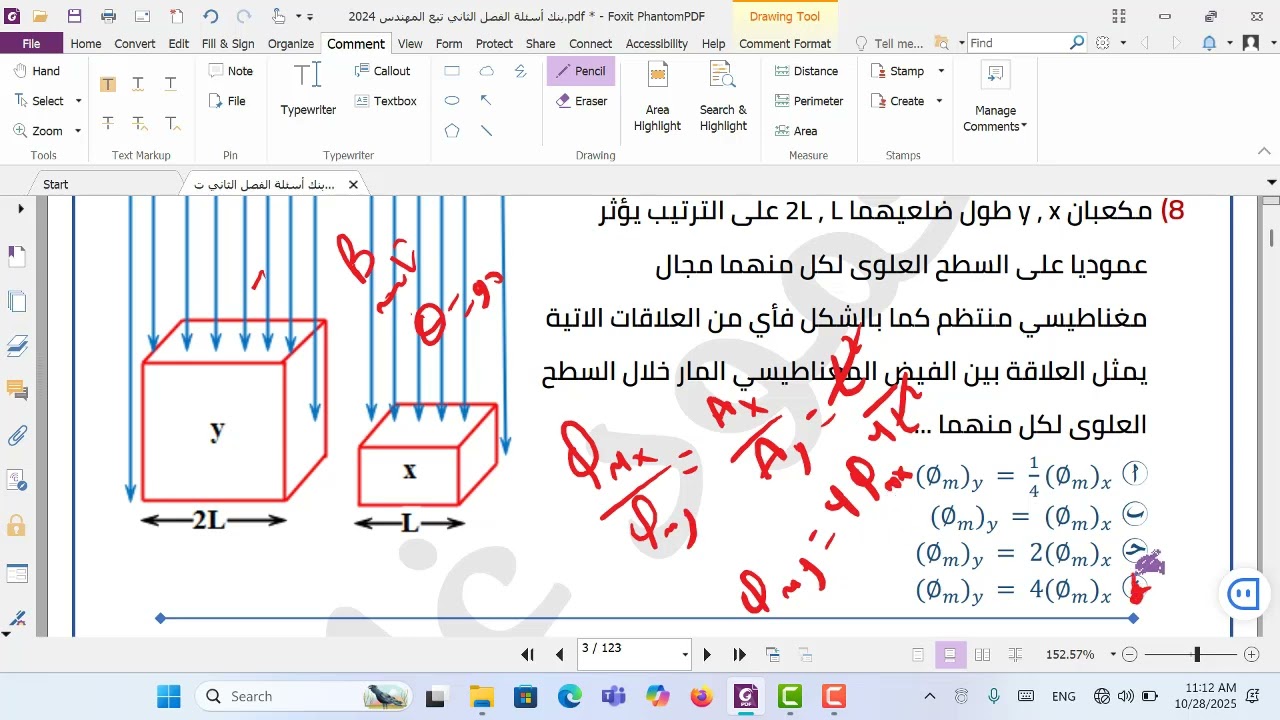This screenshot has width=1280, height=720.
Task: Switch to the Comment Format tab
Action: pos(785,43)
